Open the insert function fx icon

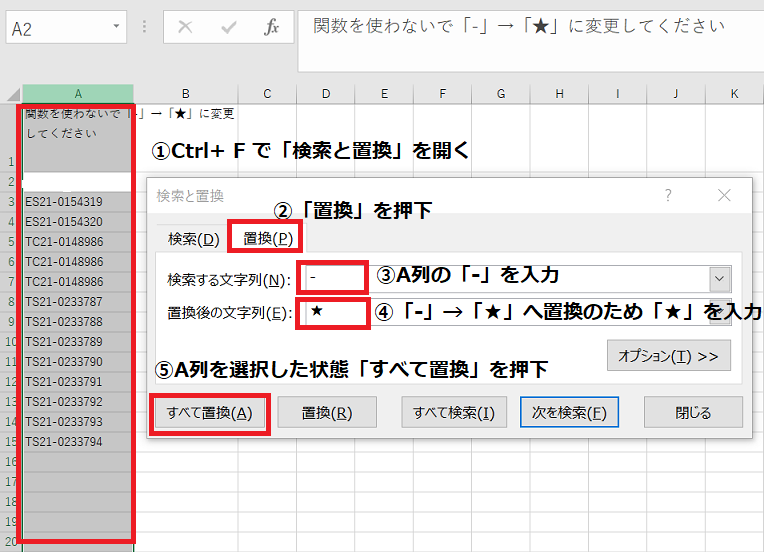point(271,27)
